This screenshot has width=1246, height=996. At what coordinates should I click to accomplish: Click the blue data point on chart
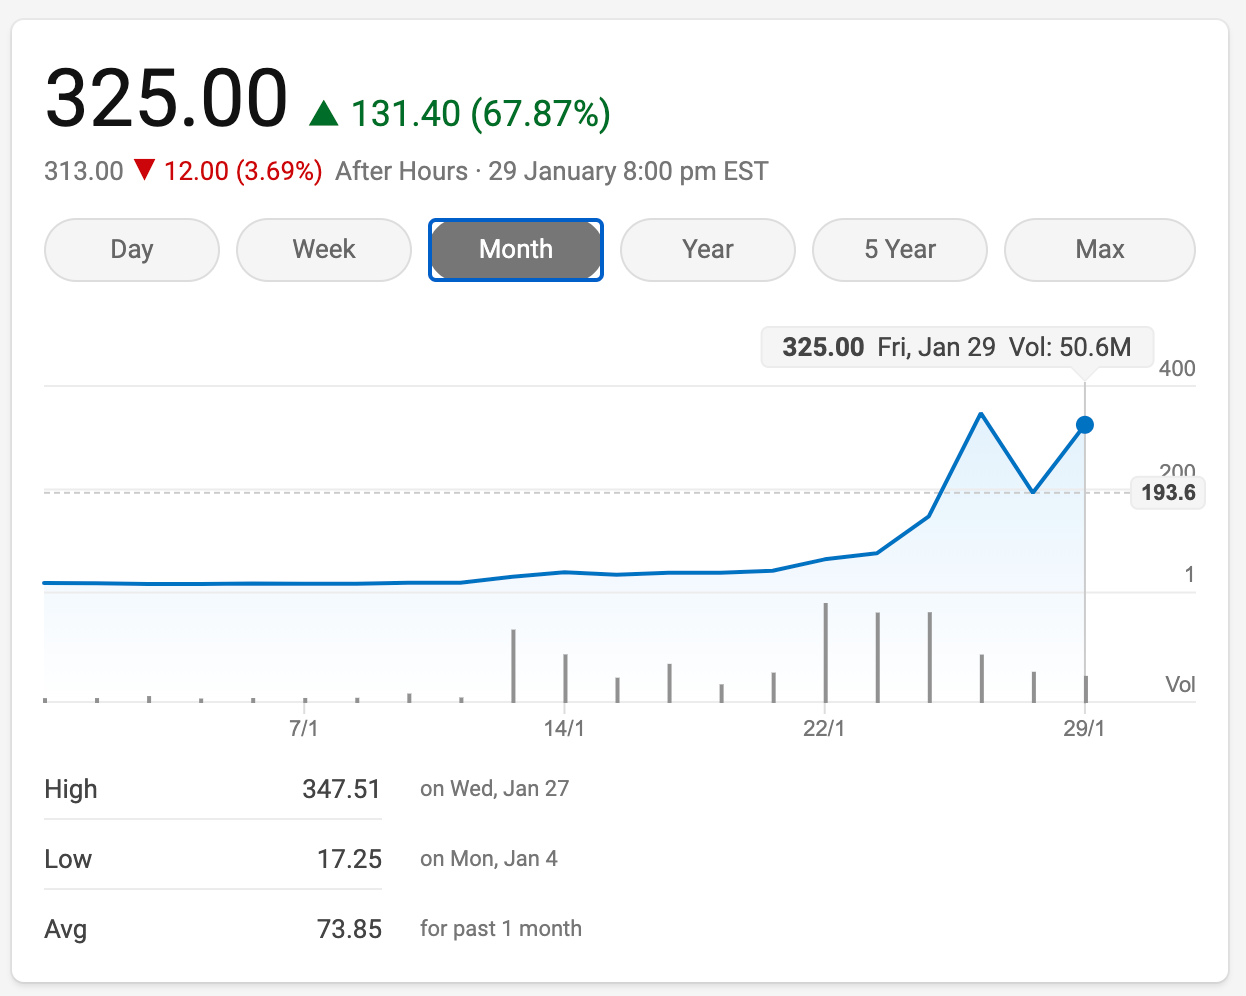pyautogui.click(x=1085, y=425)
